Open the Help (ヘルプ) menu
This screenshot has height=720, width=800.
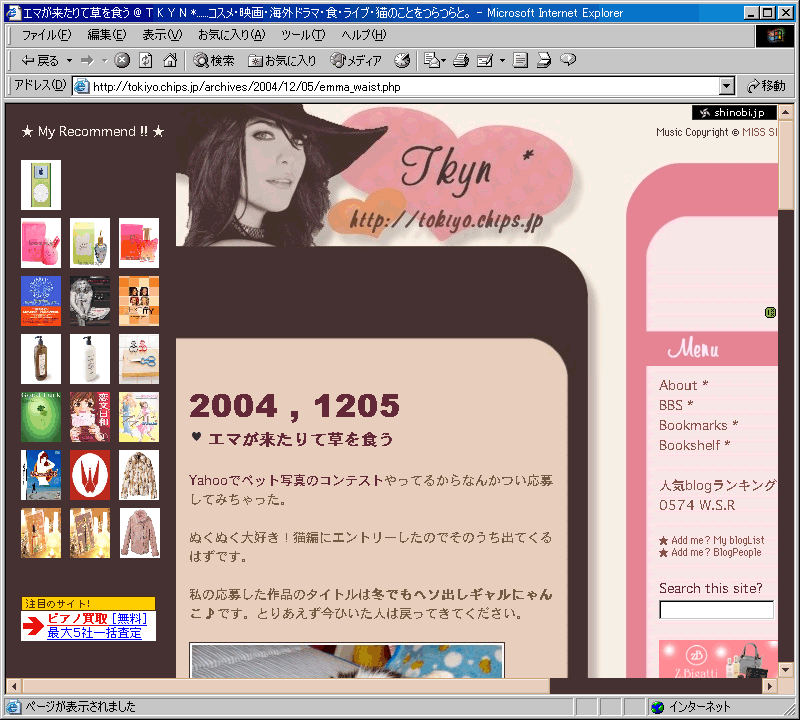pyautogui.click(x=364, y=35)
